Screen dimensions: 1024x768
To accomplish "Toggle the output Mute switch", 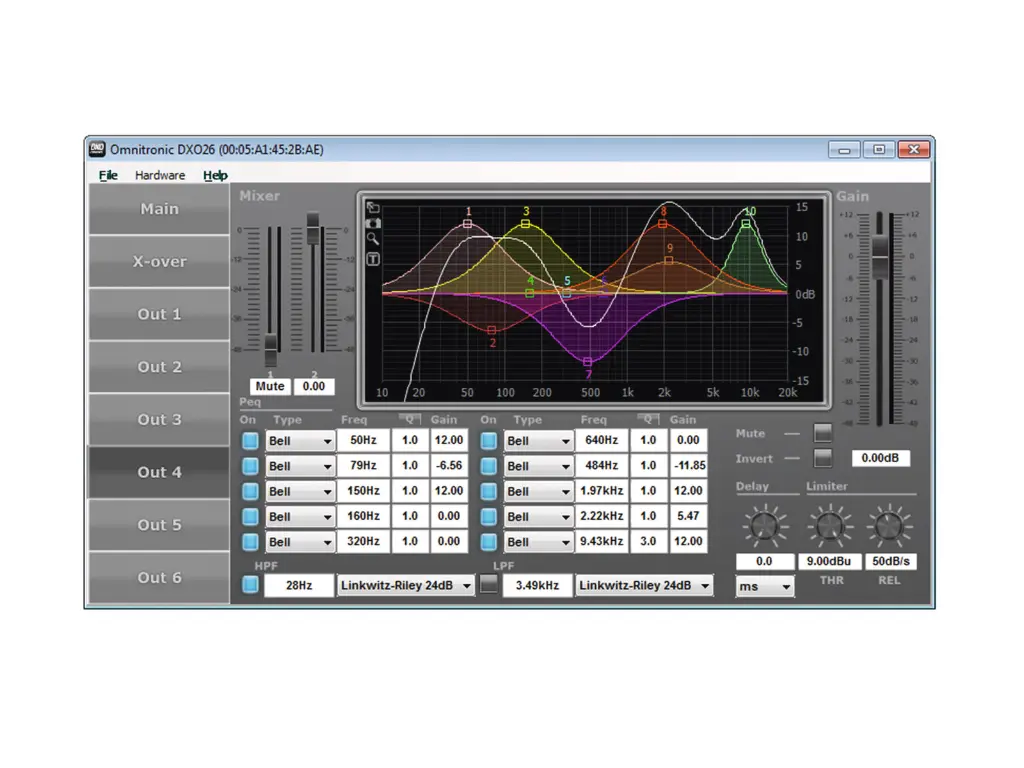I will (822, 433).
